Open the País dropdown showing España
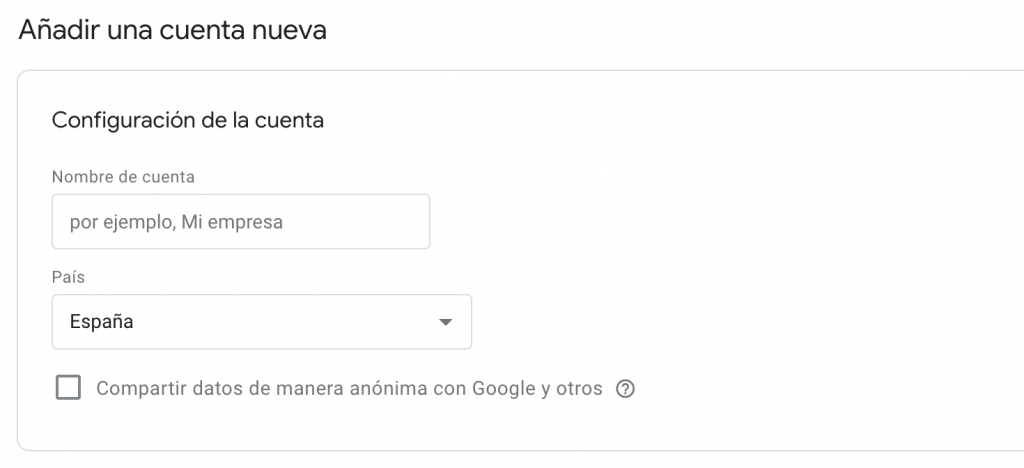The image size is (1024, 468). coord(261,322)
